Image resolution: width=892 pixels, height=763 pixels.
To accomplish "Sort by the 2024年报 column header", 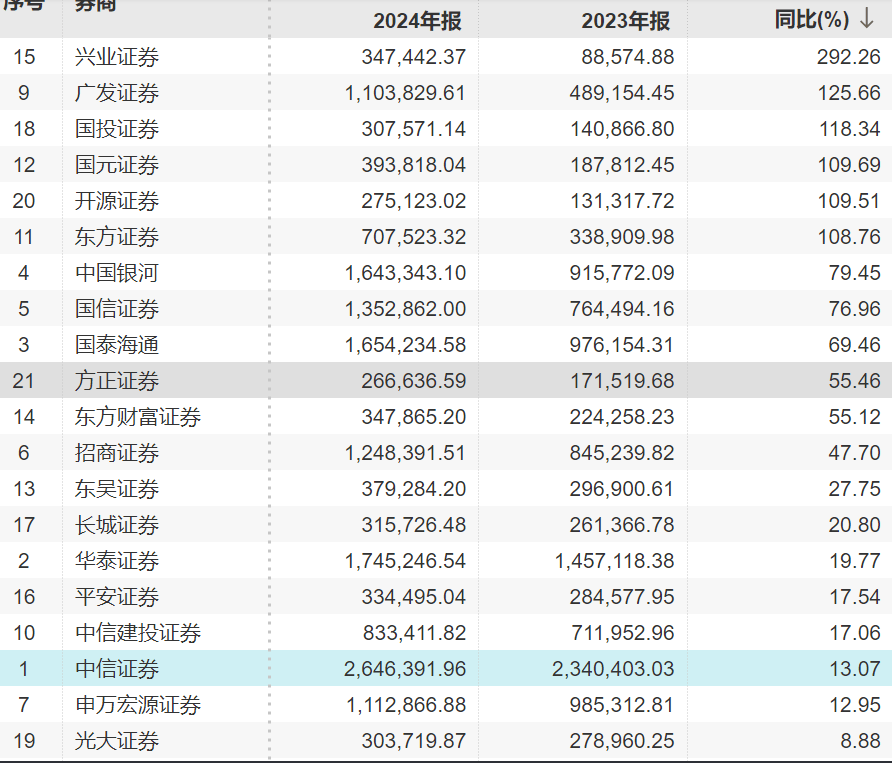I will (x=417, y=20).
